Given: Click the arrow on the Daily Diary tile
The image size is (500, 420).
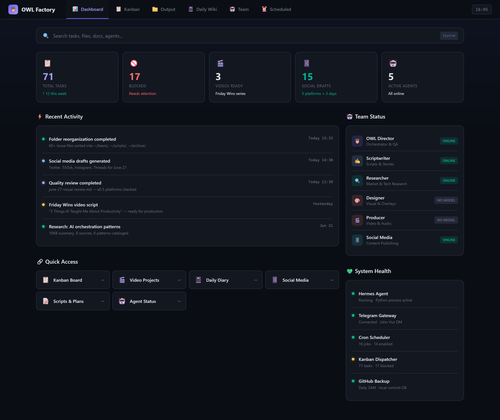Looking at the screenshot, I should (255, 280).
